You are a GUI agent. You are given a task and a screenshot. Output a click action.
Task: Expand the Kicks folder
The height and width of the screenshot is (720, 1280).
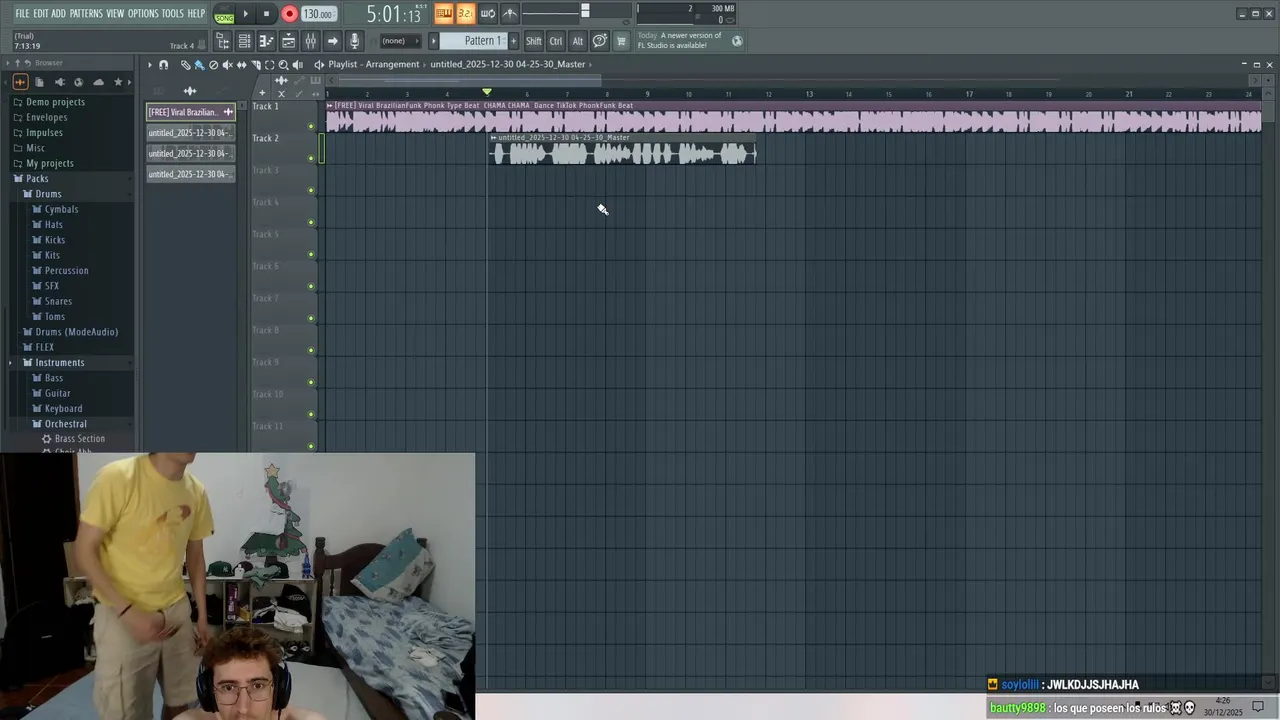55,240
